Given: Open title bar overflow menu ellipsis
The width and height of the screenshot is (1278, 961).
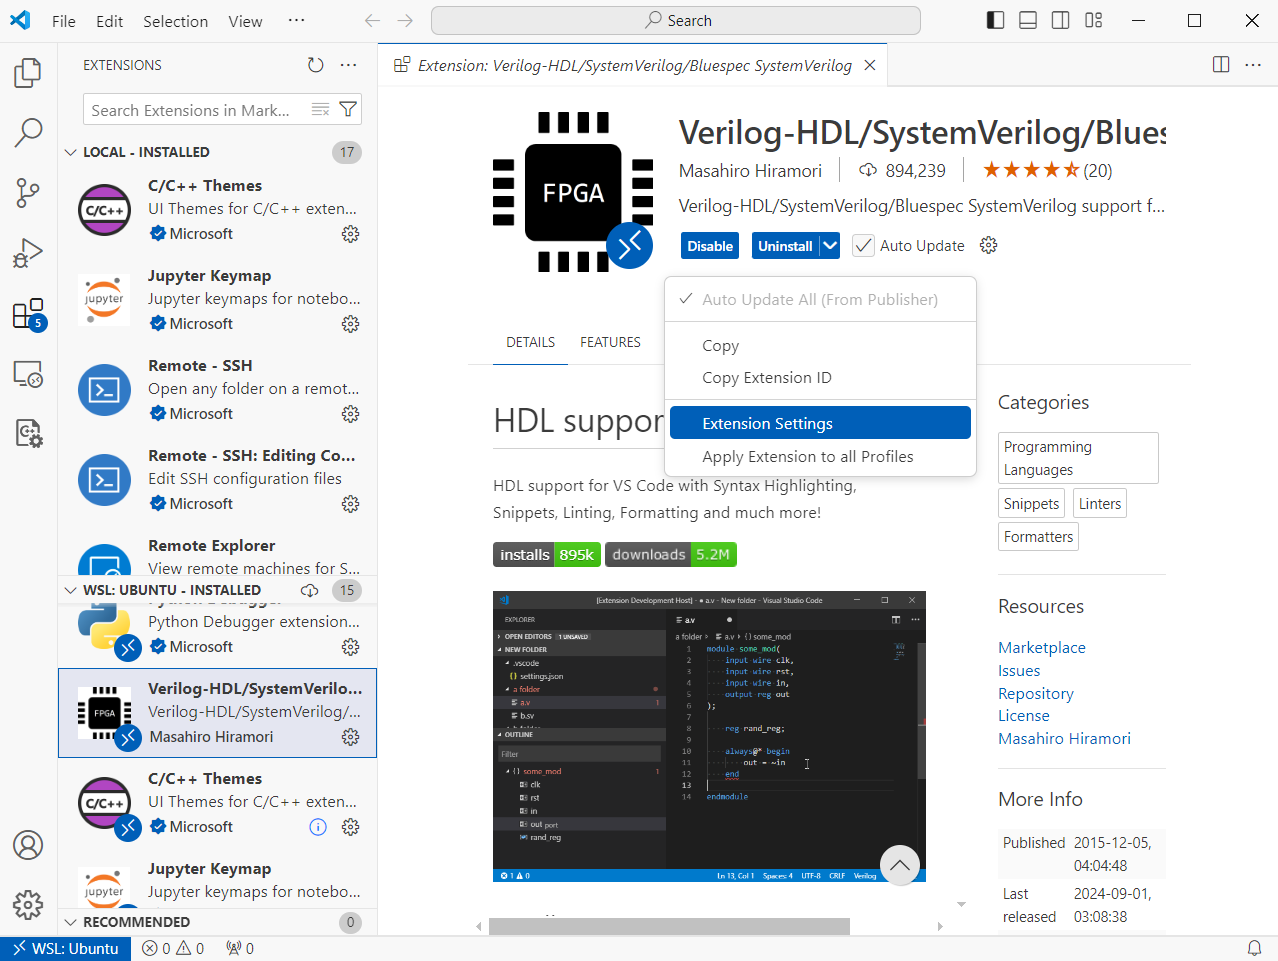Looking at the screenshot, I should tap(296, 20).
